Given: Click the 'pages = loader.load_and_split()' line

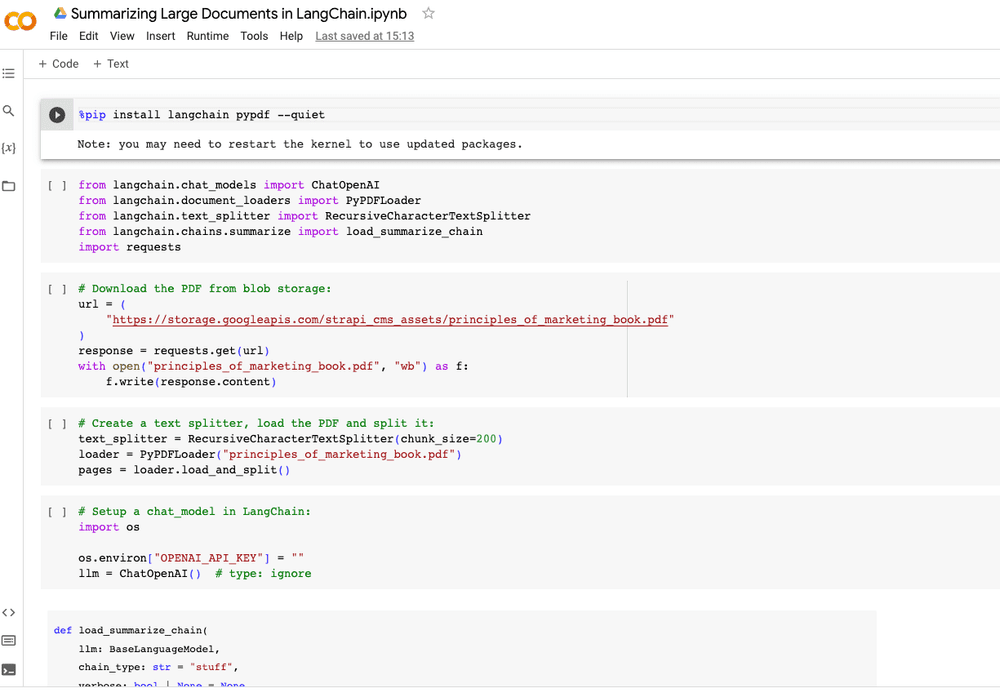Looking at the screenshot, I should point(184,470).
